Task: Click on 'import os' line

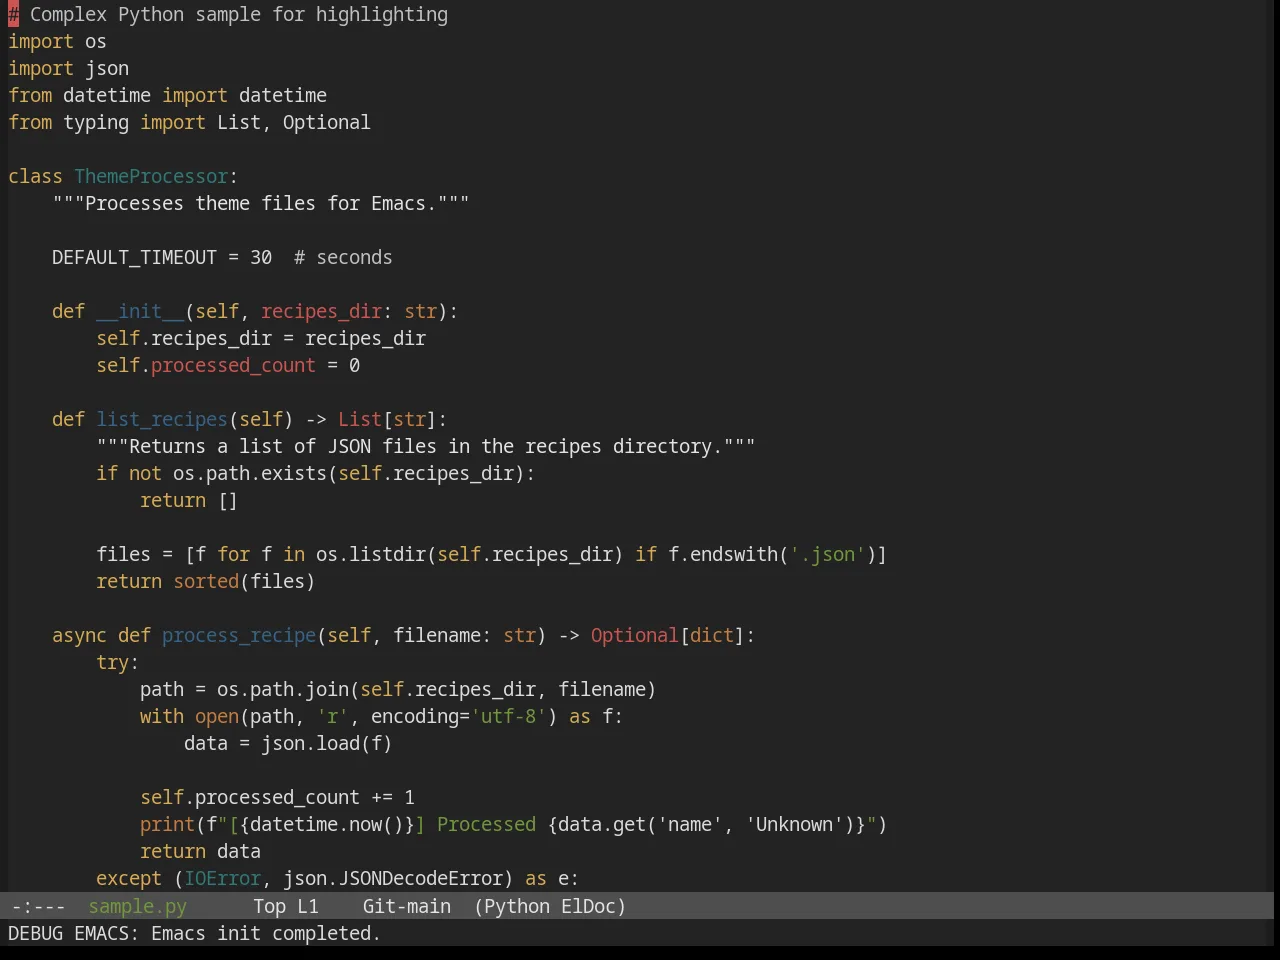Action: point(57,41)
